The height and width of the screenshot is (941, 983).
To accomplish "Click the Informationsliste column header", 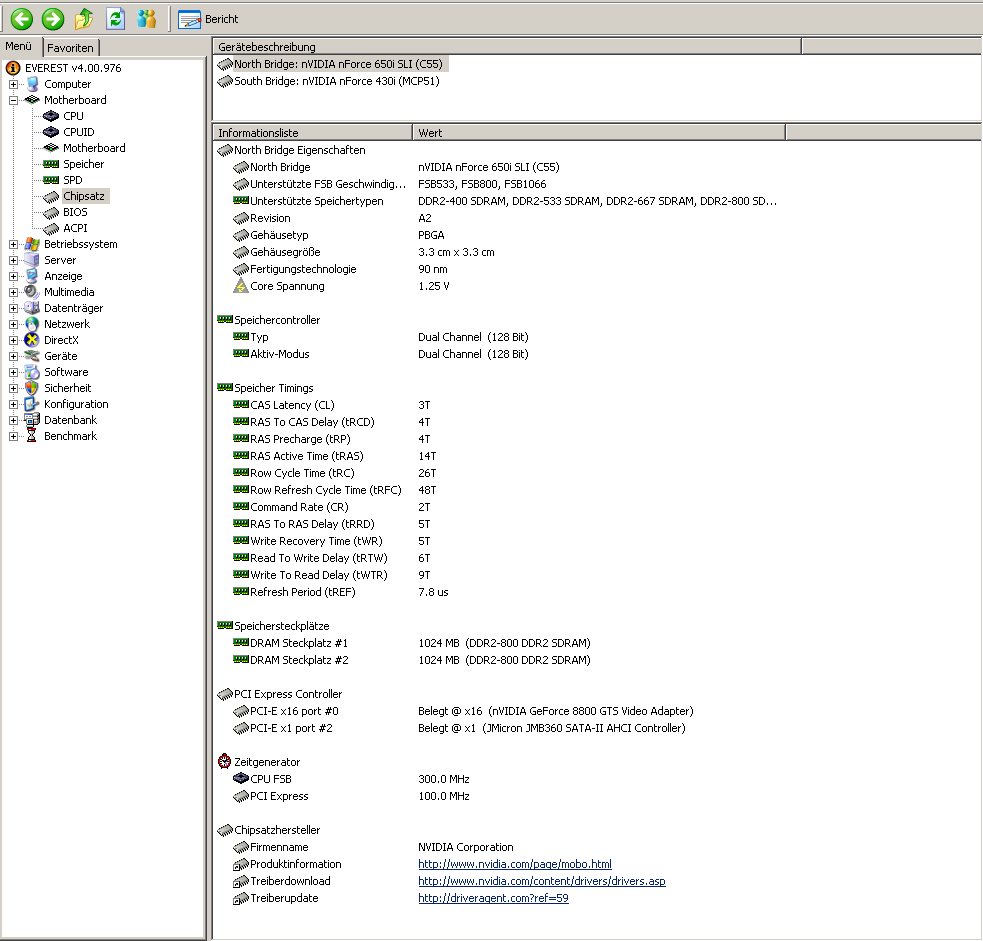I will [x=313, y=133].
